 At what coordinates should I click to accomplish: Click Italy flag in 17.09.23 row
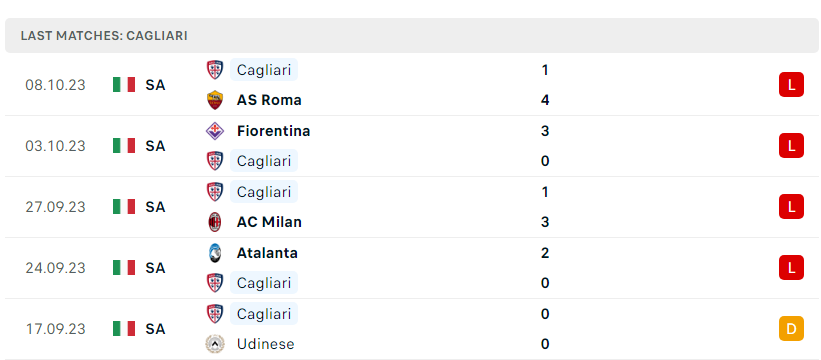coord(124,329)
